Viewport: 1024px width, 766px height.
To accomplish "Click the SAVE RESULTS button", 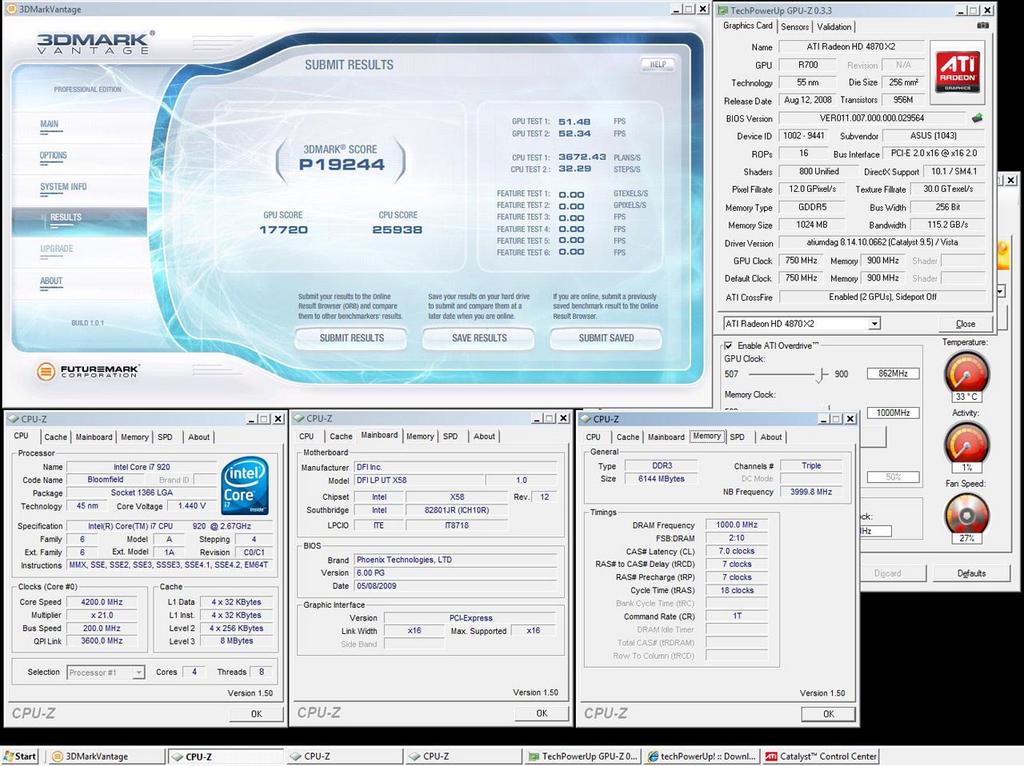I will click(x=479, y=338).
